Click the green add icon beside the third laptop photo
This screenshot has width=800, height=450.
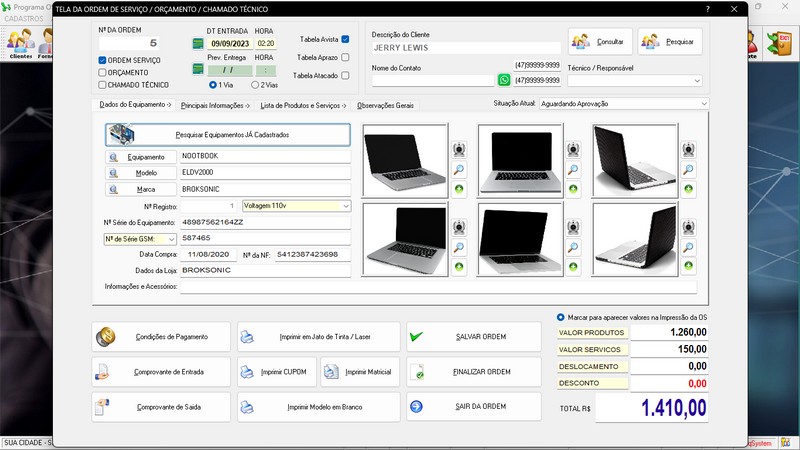(689, 189)
